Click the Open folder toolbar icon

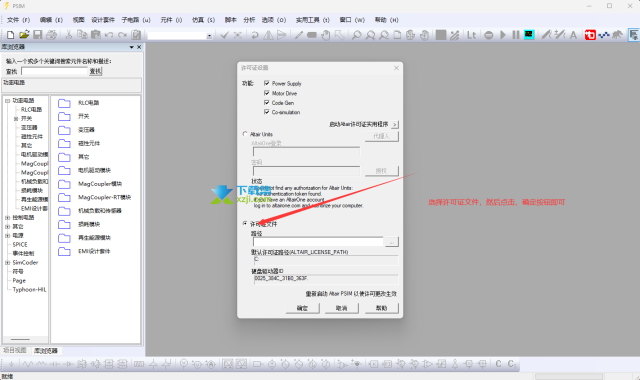coord(24,35)
